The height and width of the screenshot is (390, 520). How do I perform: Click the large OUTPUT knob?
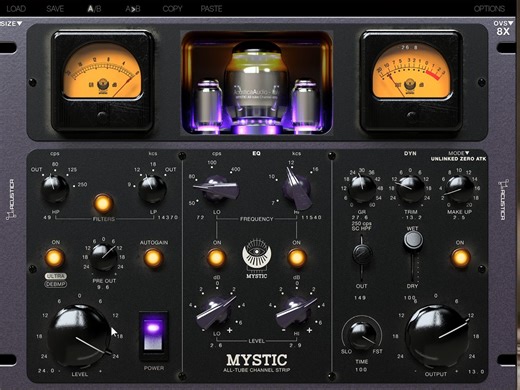(x=437, y=336)
